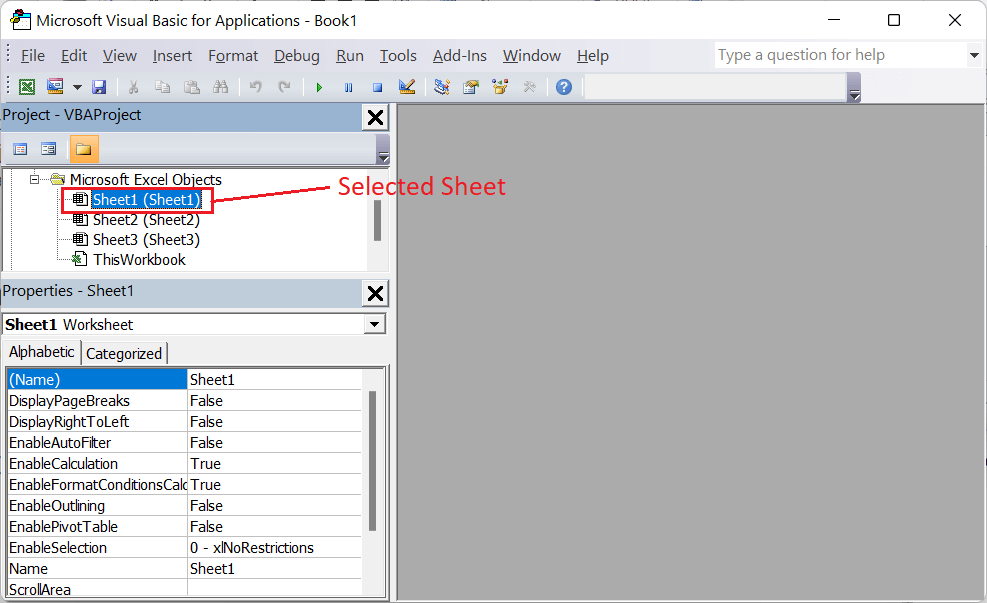Close the Properties - Sheet1 panel
987x603 pixels.
(x=375, y=293)
